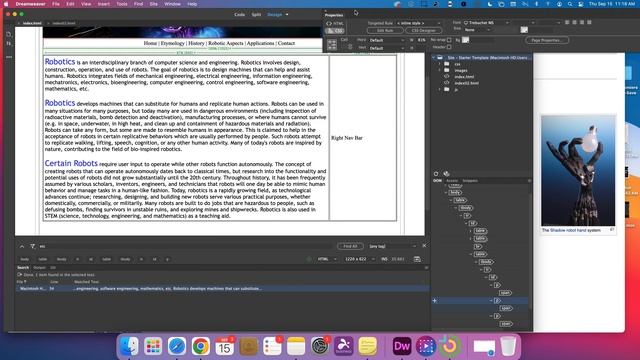Open the Design view dropdown arrow

coord(287,15)
